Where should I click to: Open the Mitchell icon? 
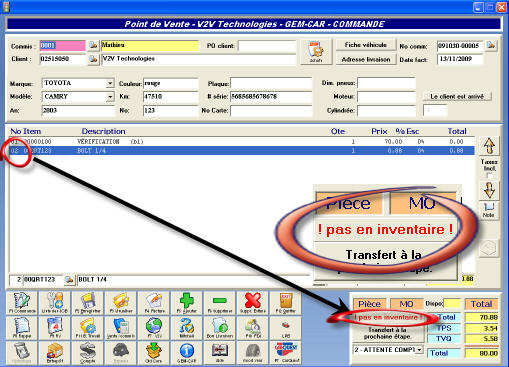187,328
